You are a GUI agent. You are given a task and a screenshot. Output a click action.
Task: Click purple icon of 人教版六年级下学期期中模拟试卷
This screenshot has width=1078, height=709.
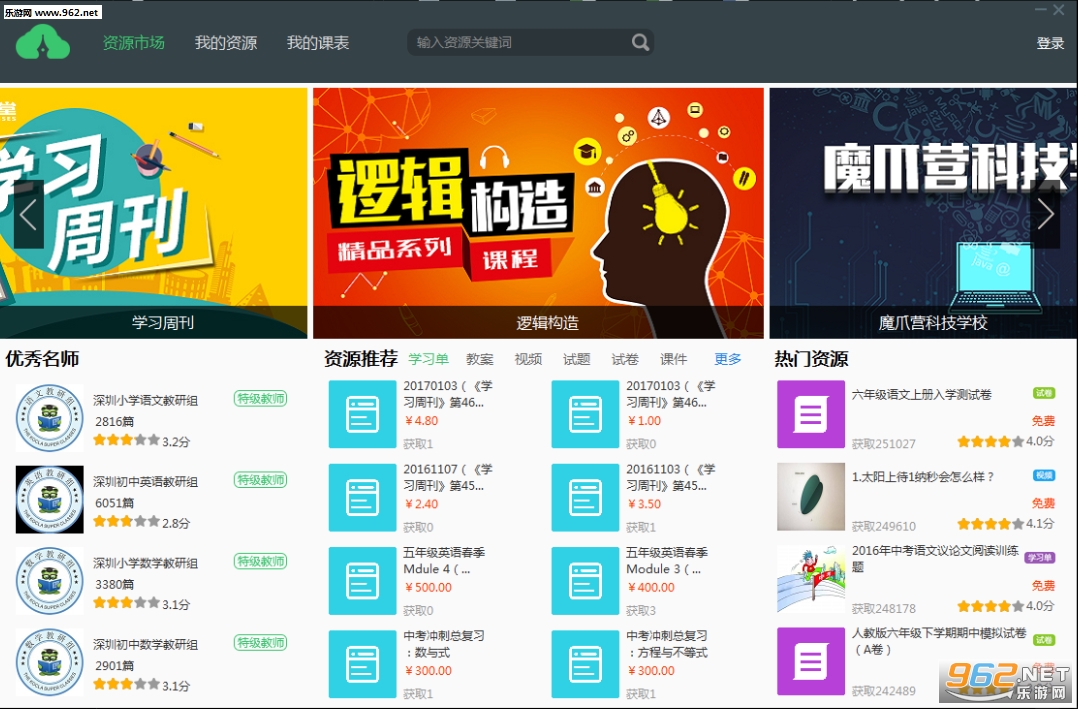[x=811, y=661]
